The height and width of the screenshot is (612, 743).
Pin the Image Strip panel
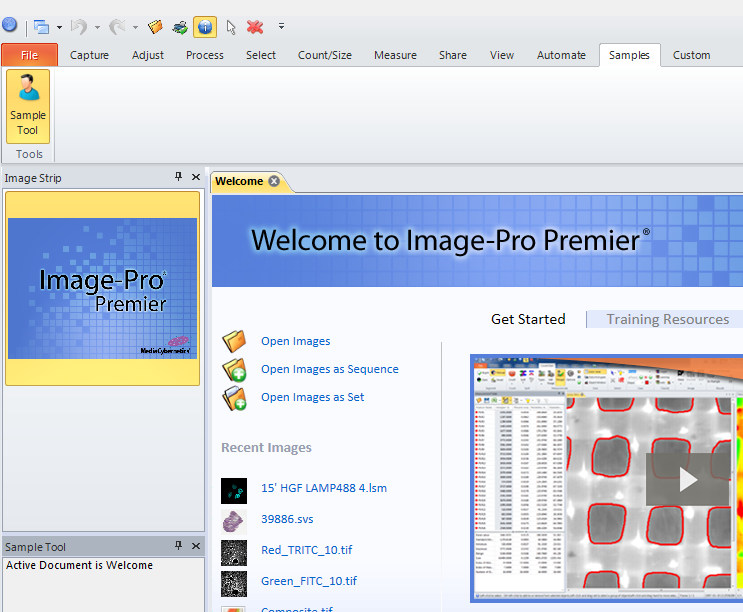pyautogui.click(x=178, y=177)
